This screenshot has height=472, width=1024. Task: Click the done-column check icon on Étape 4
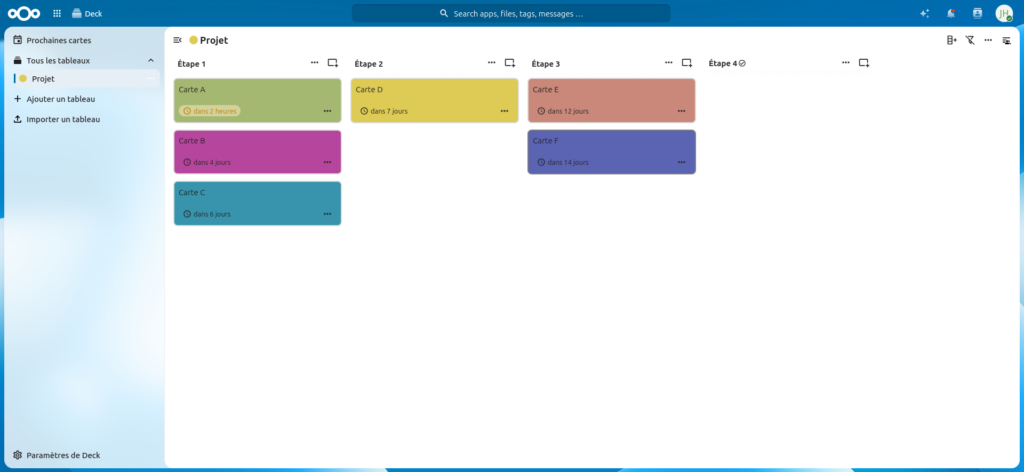743,63
